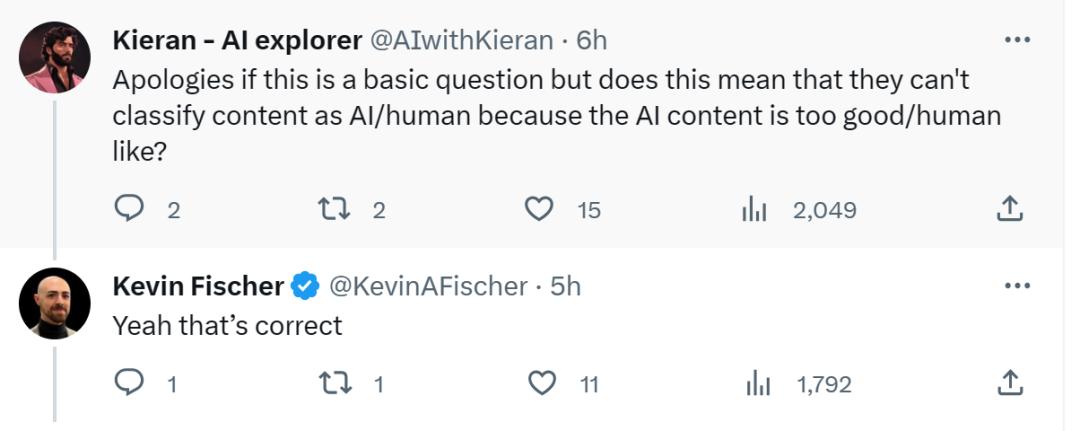The height and width of the screenshot is (431, 1080).
Task: Like Kevin Fischer's reply
Action: point(541,383)
